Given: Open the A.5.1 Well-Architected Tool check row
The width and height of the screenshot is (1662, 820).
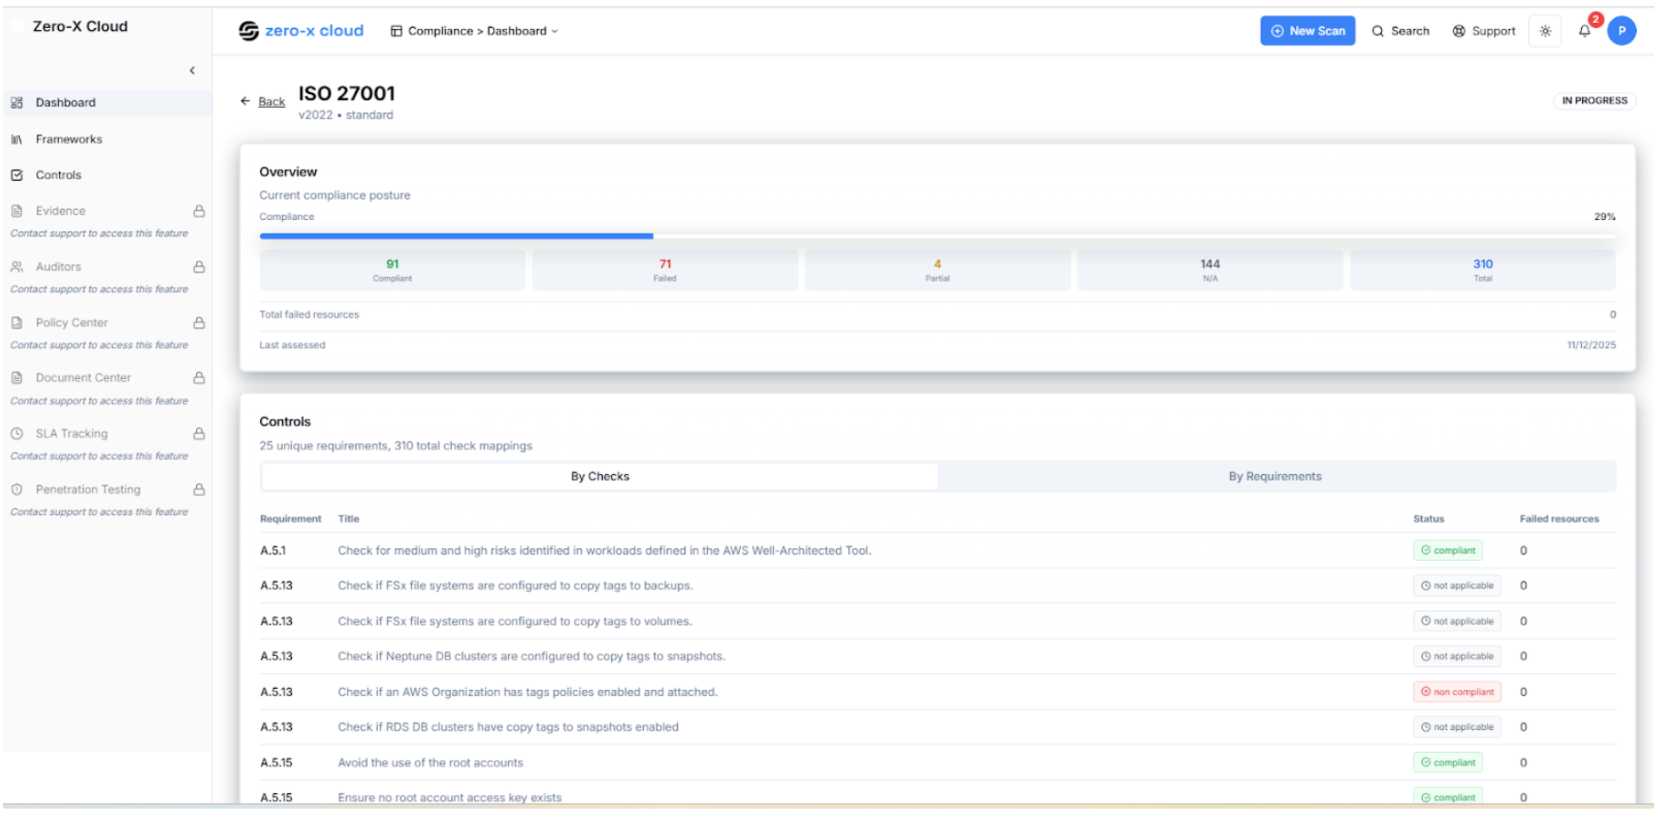Looking at the screenshot, I should point(937,551).
